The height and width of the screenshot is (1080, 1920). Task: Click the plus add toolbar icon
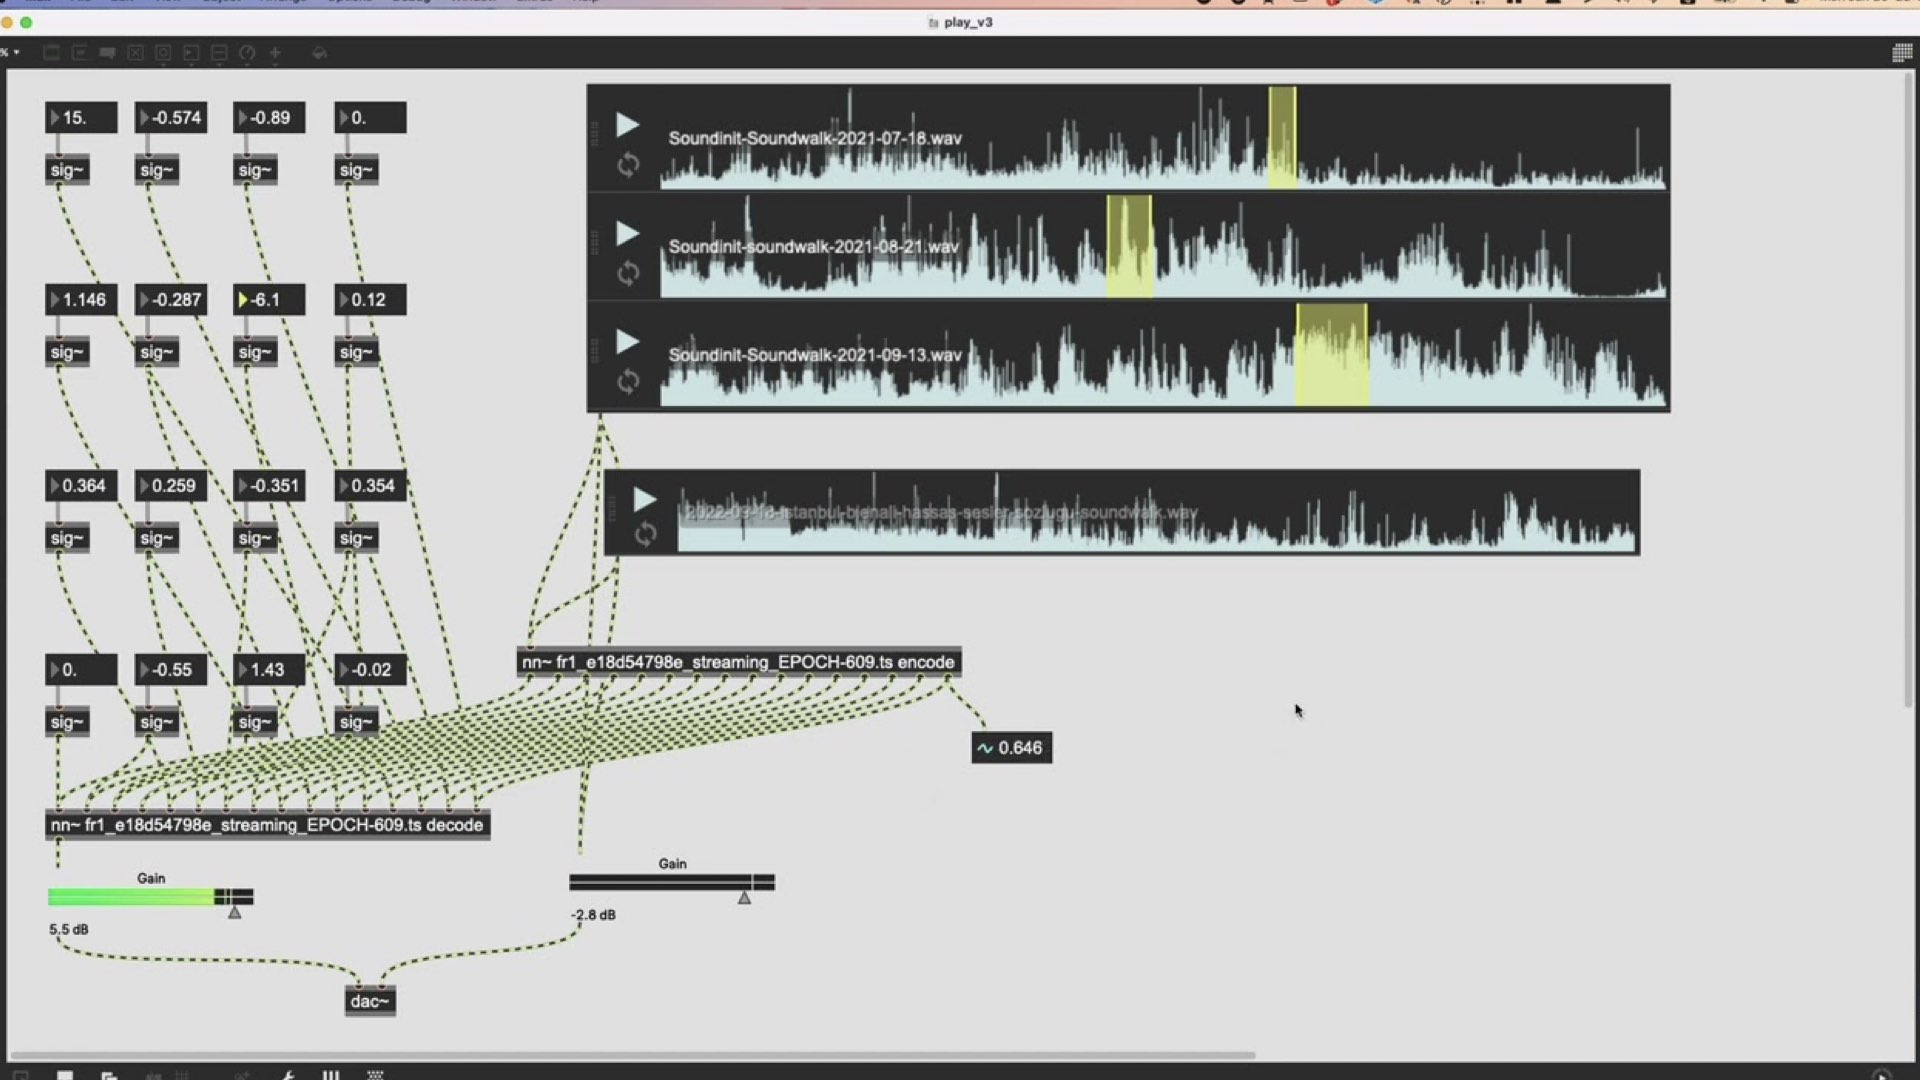click(275, 53)
